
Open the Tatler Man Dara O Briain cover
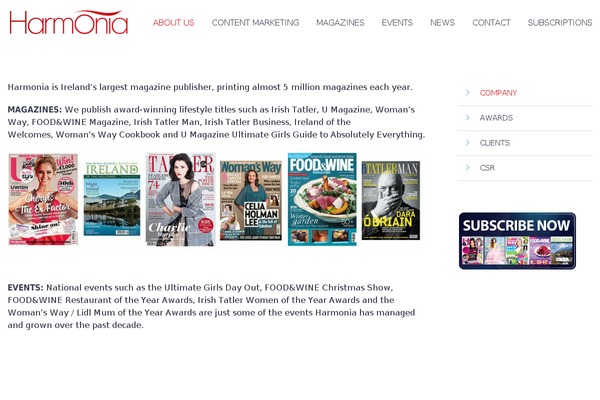click(391, 200)
